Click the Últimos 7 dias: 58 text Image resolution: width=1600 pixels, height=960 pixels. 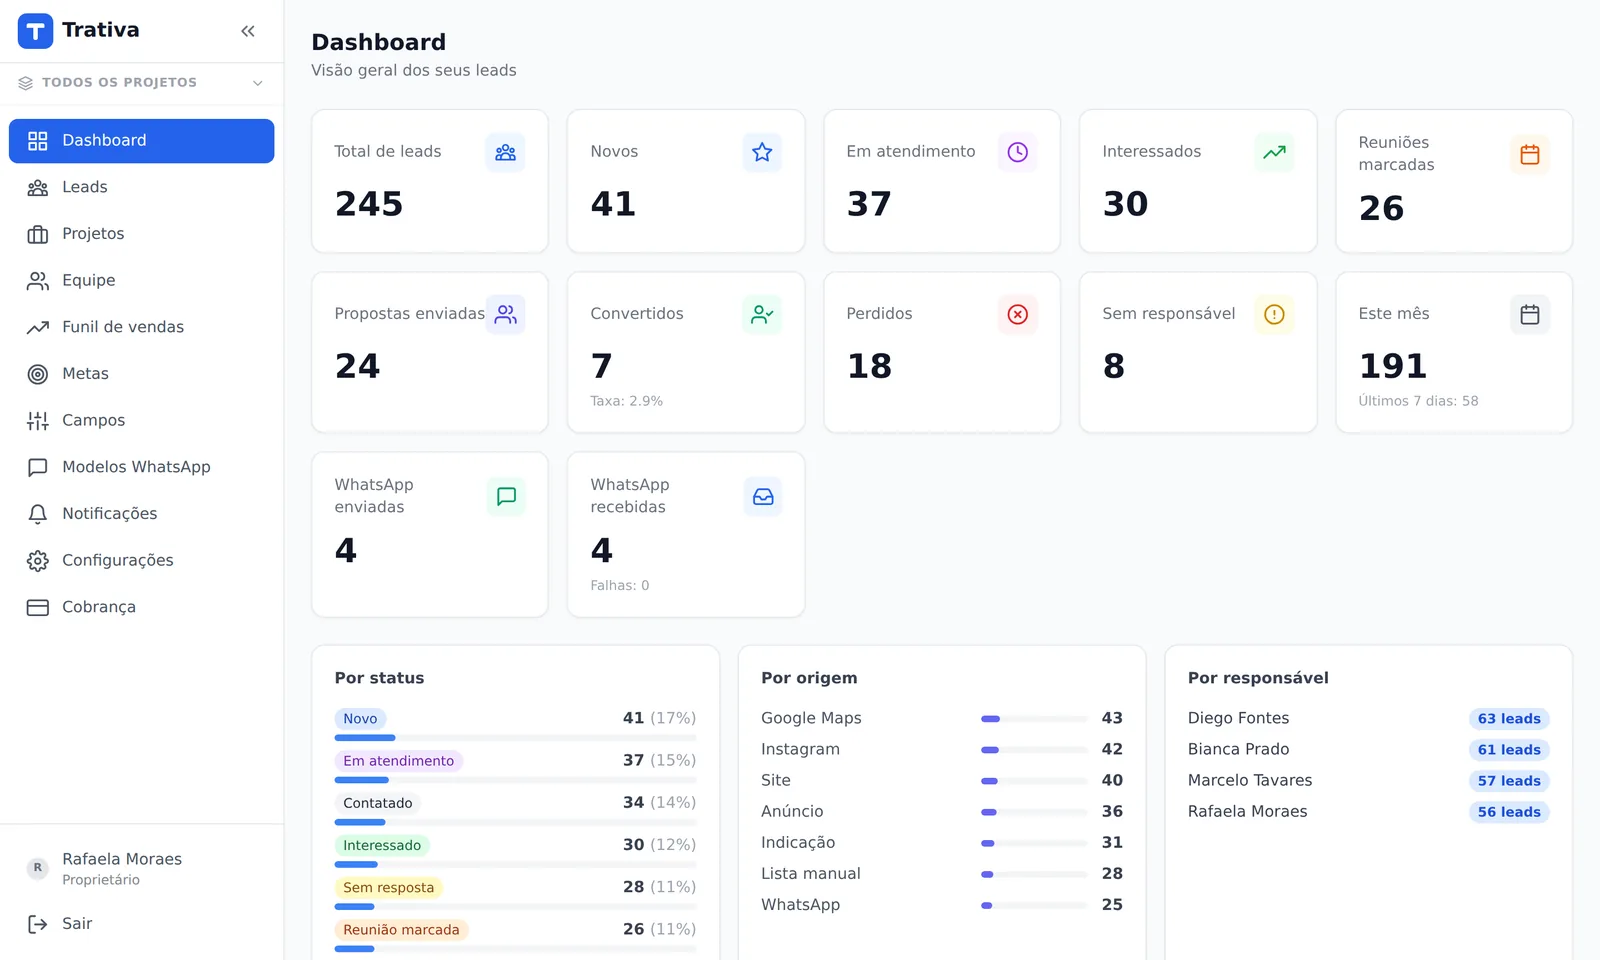tap(1418, 401)
